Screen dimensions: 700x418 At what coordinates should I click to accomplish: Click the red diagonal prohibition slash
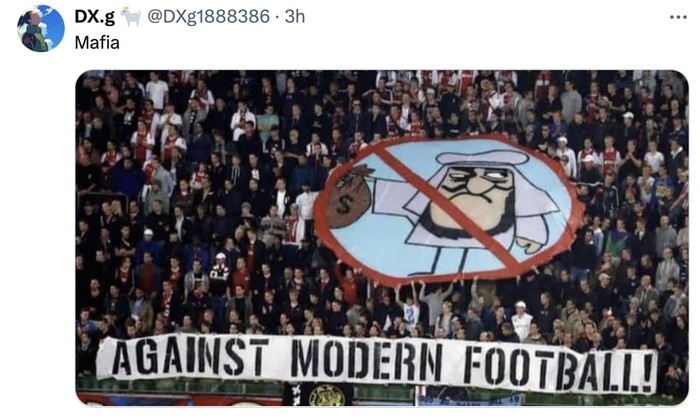coord(449,207)
